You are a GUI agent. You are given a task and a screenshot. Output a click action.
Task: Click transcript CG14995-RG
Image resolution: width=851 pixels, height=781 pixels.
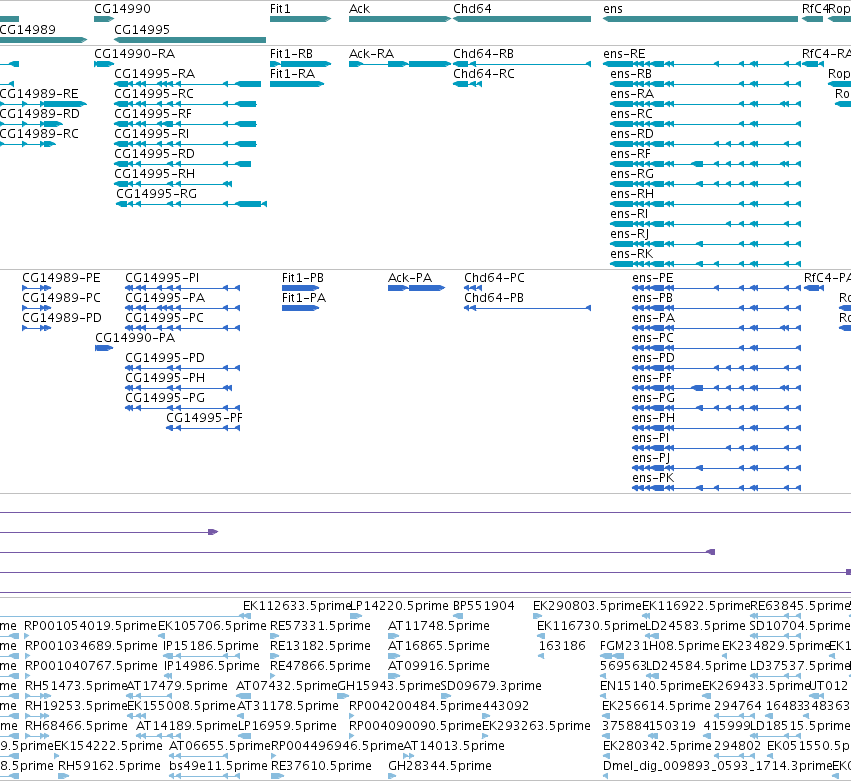(157, 194)
